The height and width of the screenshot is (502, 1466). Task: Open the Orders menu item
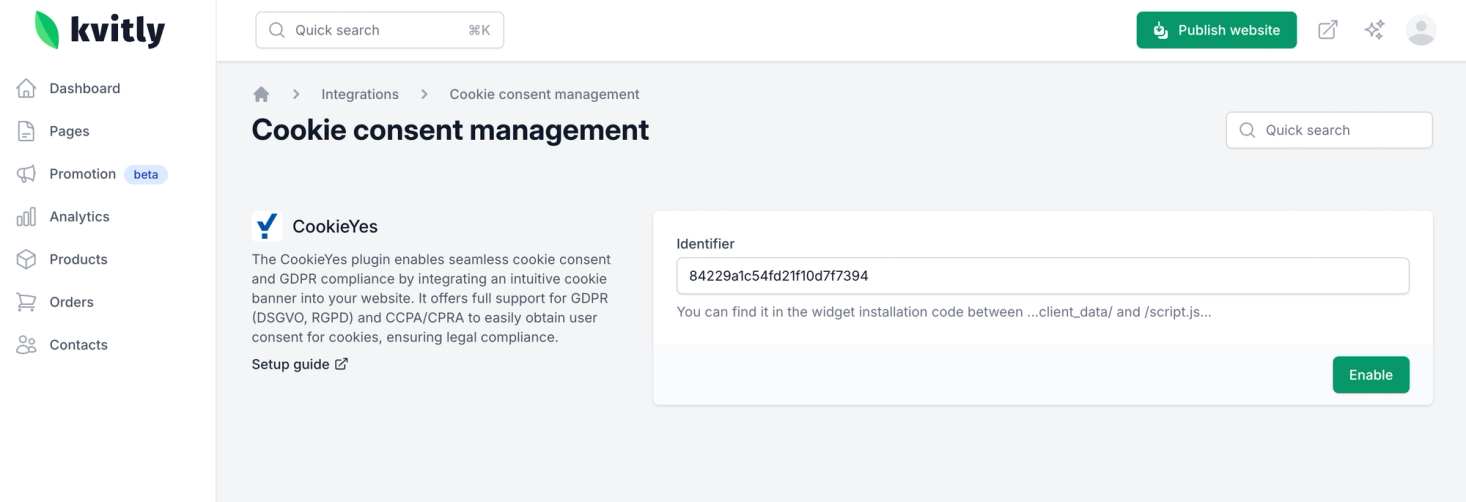tap(71, 302)
